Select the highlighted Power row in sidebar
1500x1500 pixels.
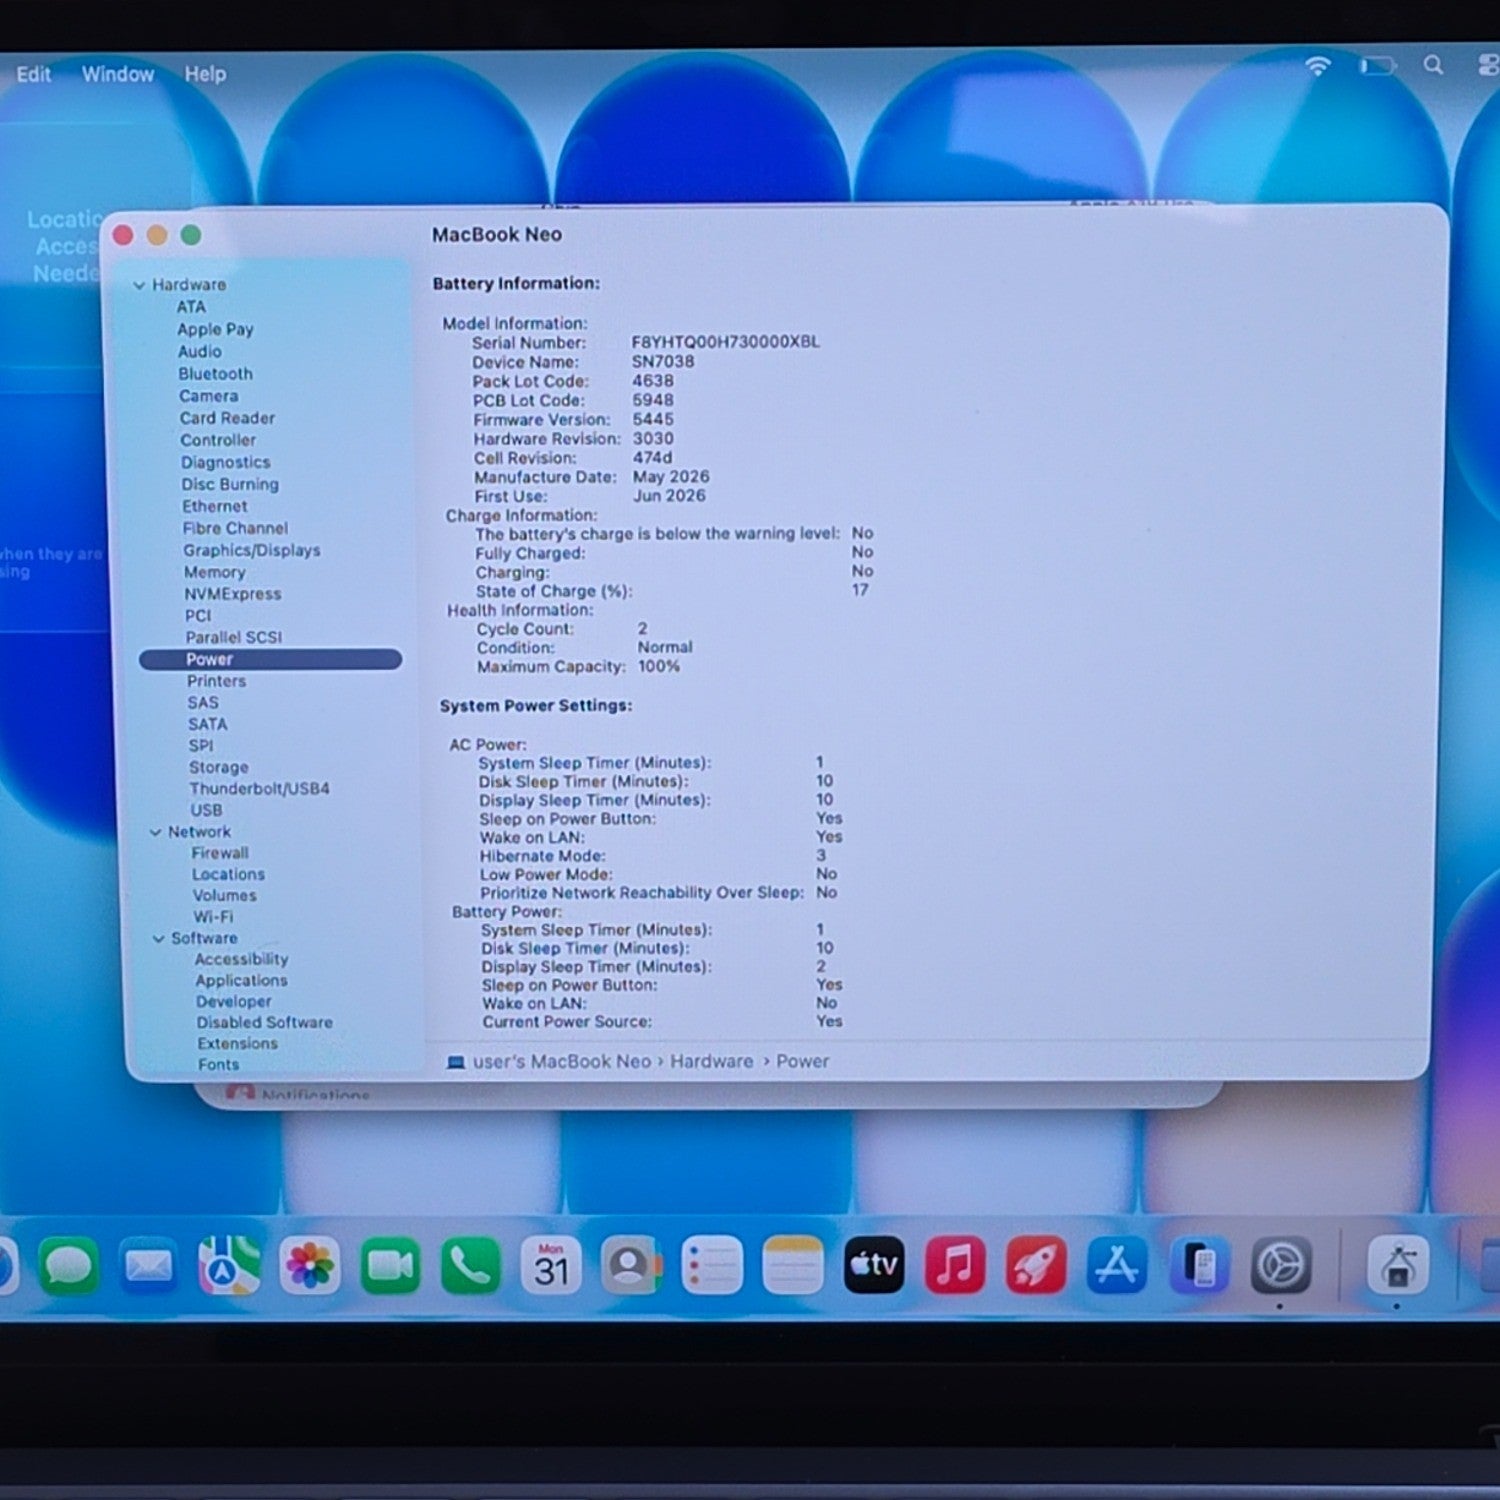click(270, 659)
